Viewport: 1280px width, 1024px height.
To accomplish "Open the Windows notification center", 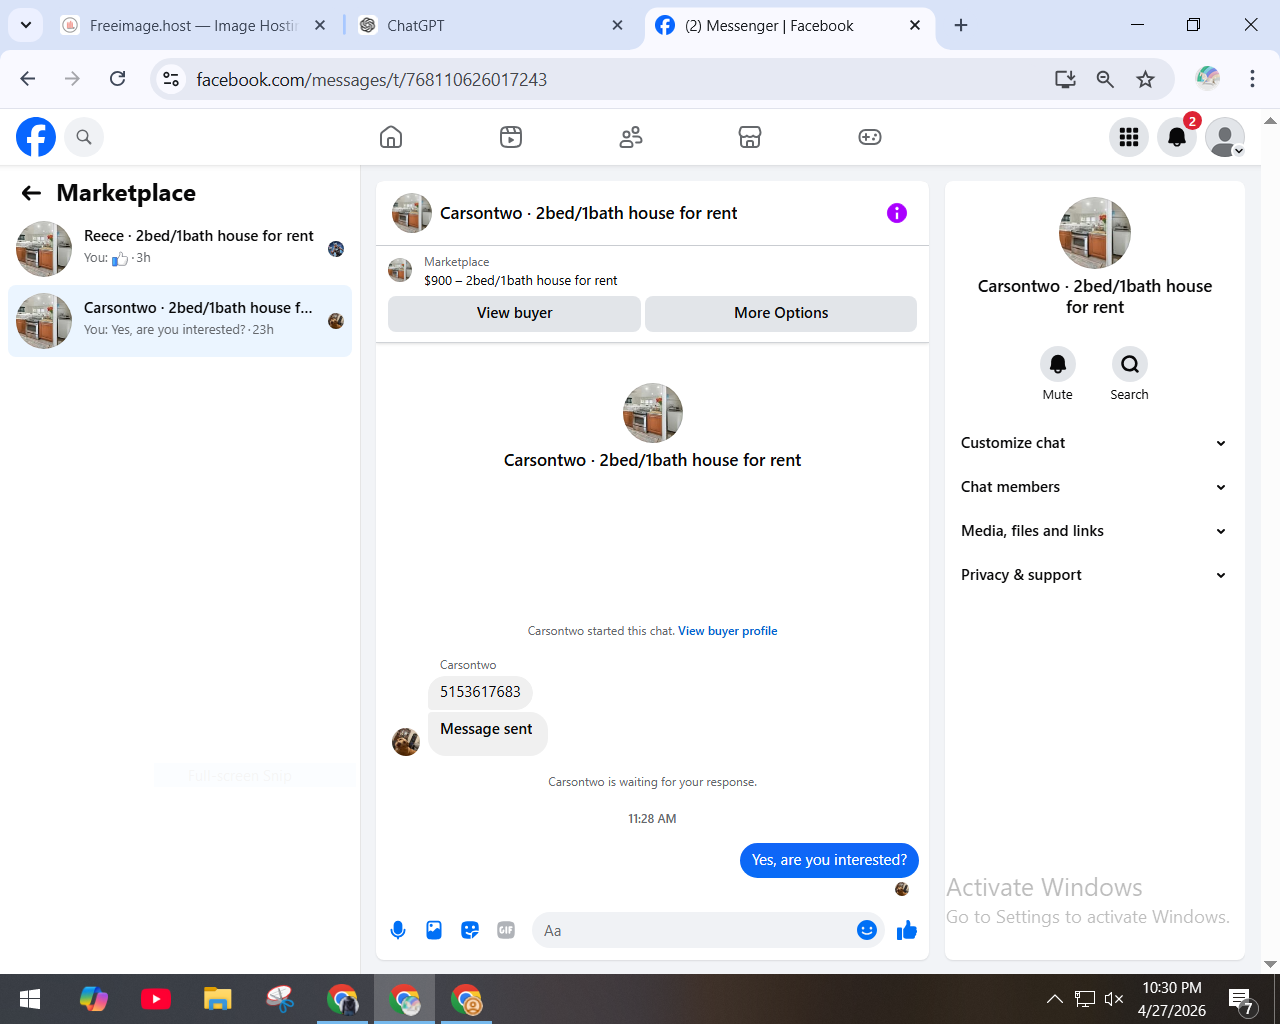I will 1242,1000.
